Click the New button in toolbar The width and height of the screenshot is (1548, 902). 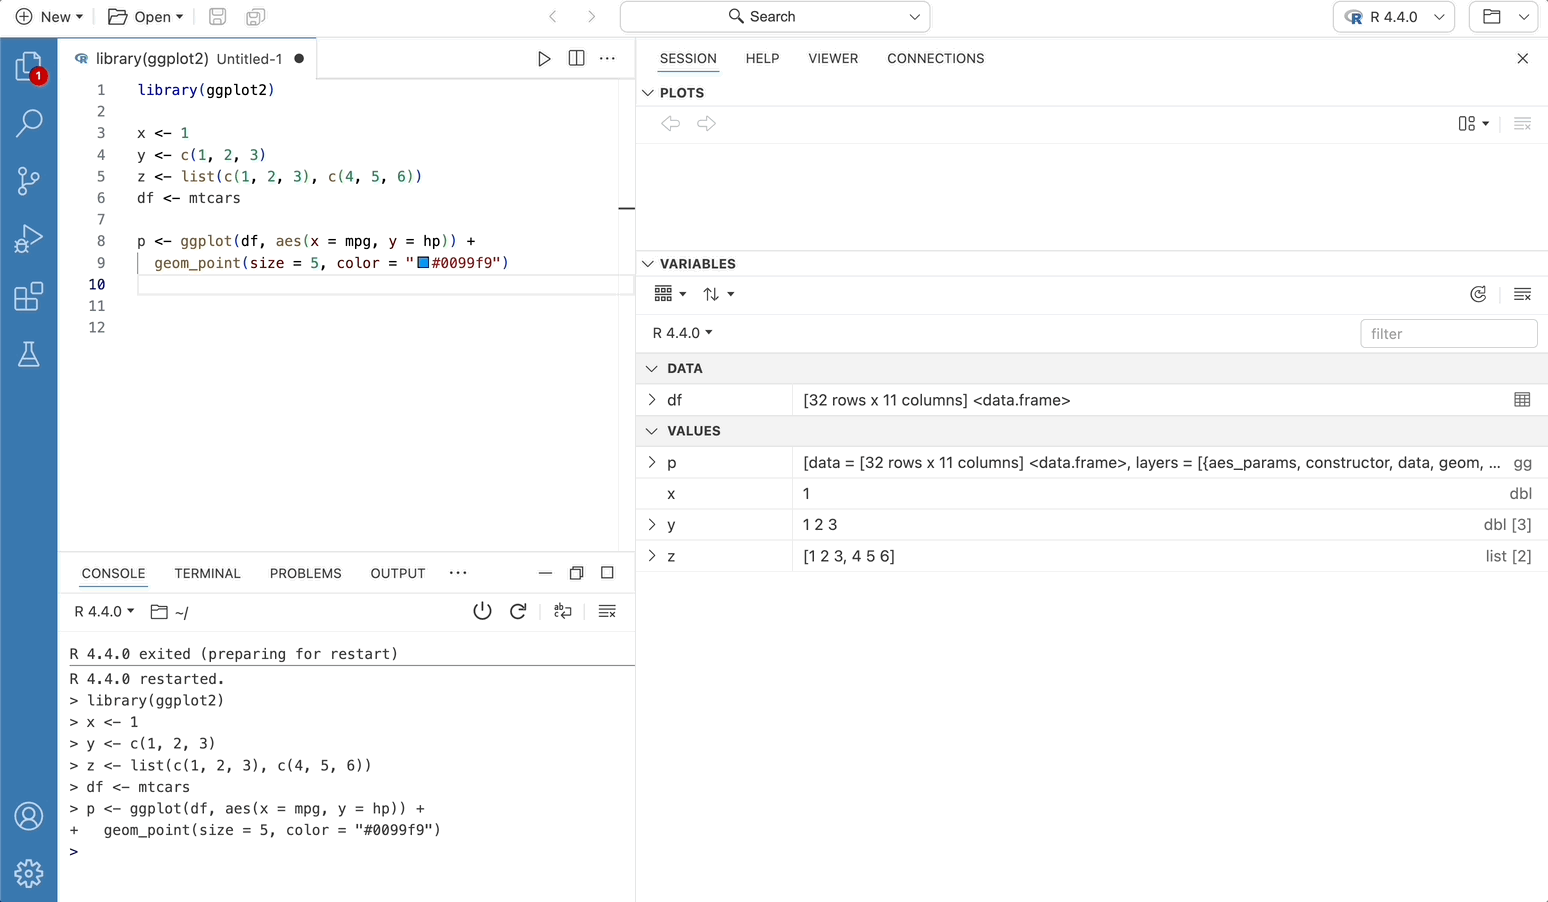(49, 17)
